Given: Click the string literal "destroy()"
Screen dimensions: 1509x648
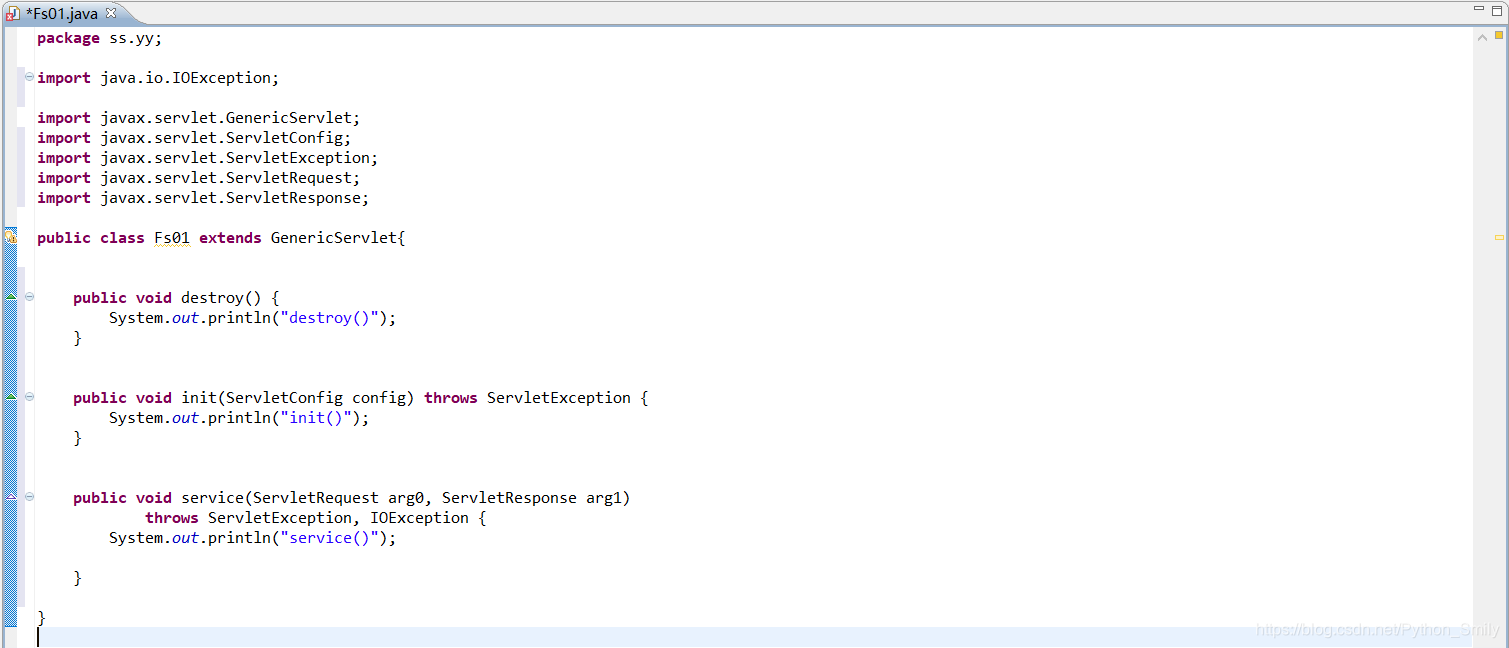Looking at the screenshot, I should (330, 318).
